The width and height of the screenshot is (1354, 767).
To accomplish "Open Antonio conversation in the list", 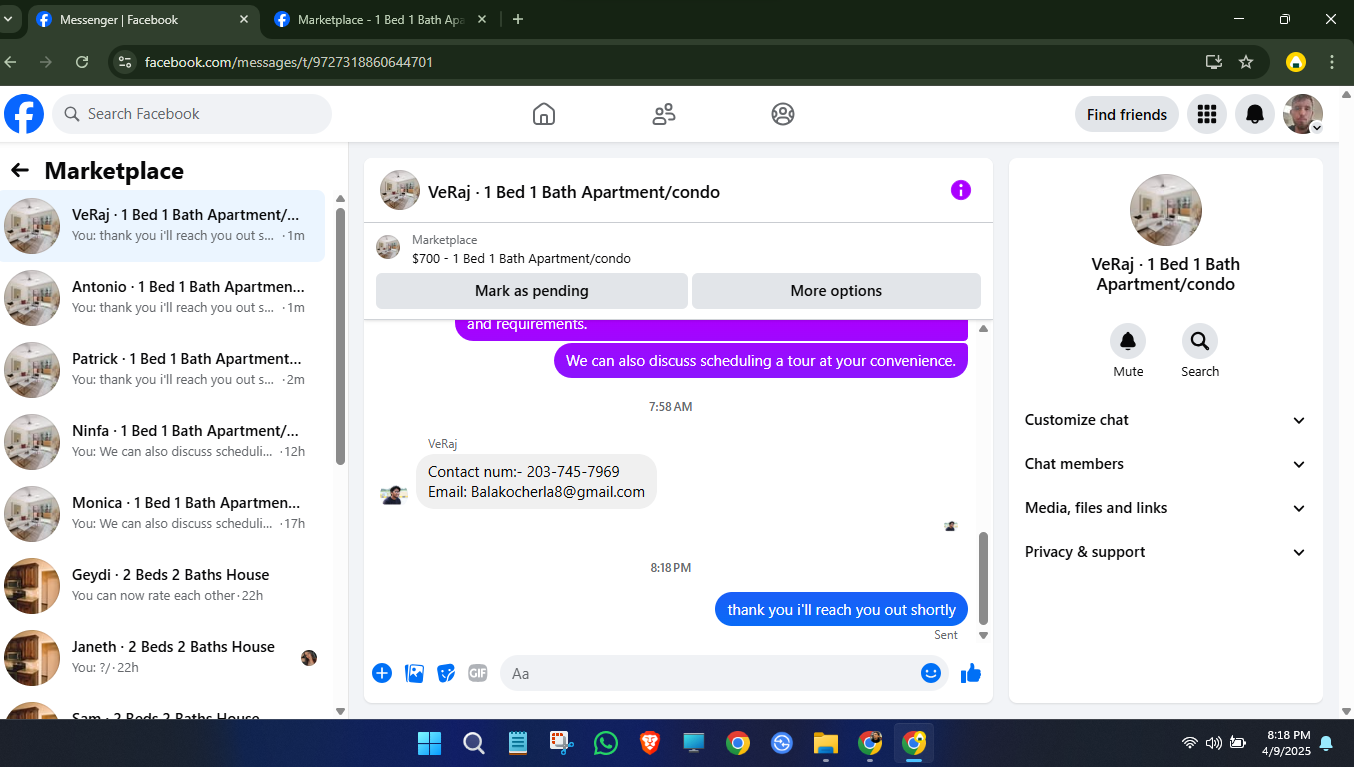I will [163, 298].
